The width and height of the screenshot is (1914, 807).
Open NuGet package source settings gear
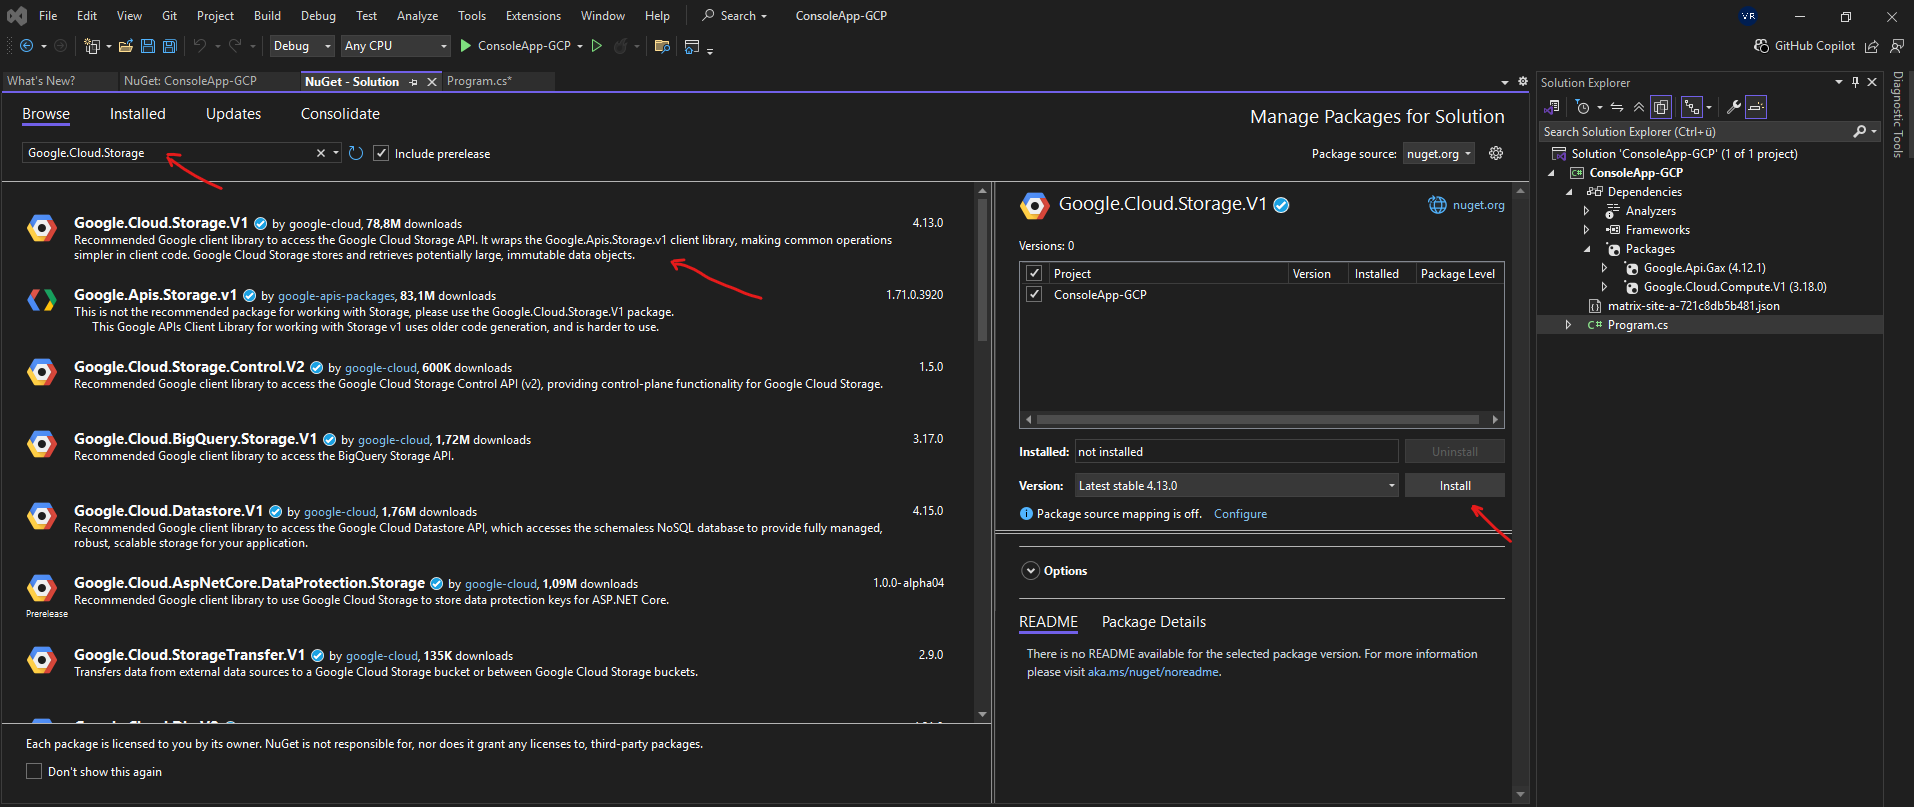point(1496,153)
